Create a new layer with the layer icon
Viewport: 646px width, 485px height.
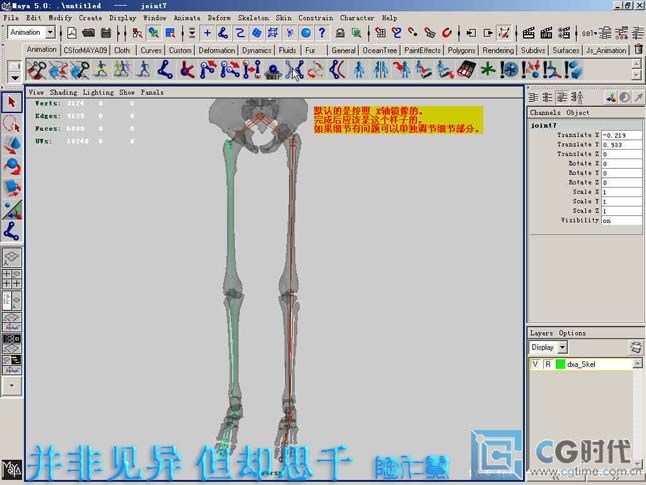pos(636,347)
